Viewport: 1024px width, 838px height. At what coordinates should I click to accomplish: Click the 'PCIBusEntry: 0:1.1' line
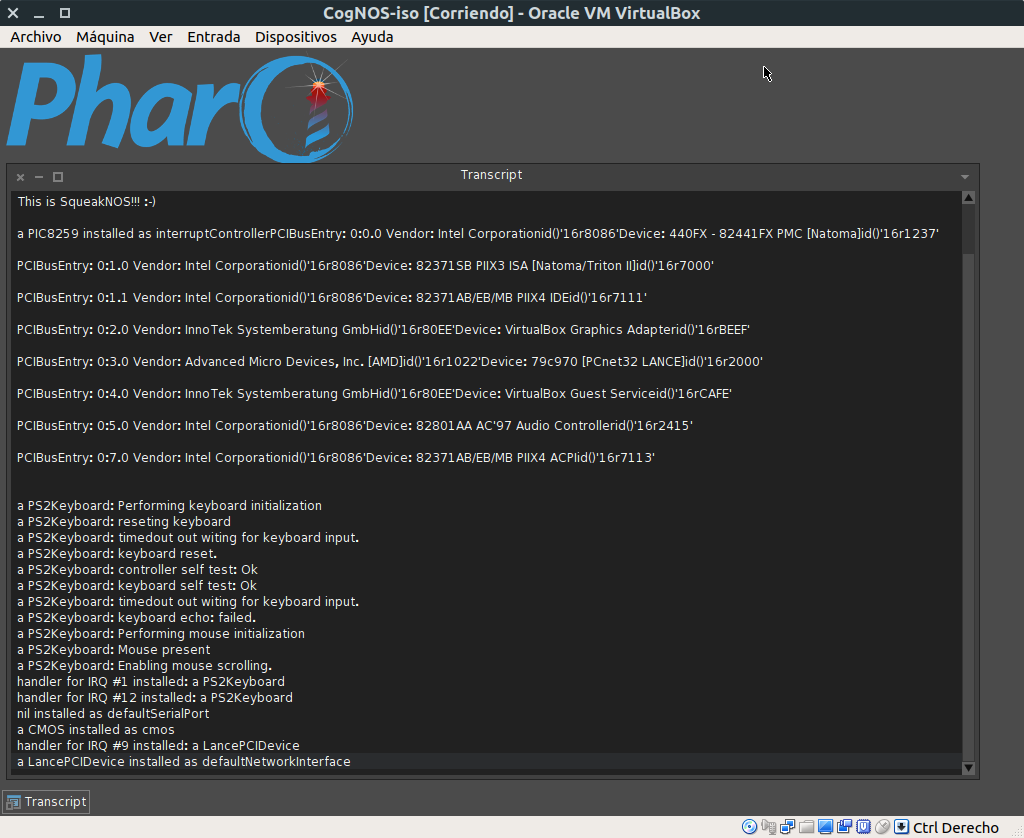point(332,298)
